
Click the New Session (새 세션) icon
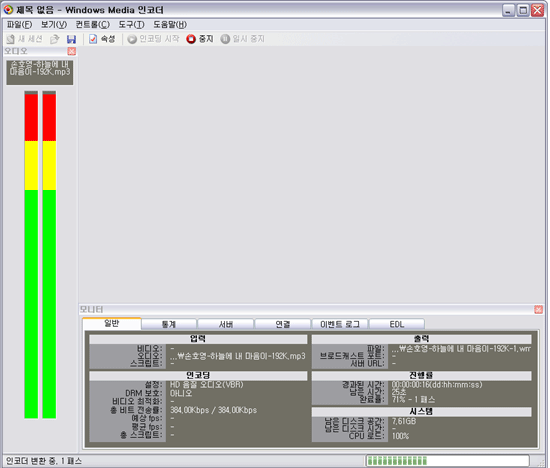coord(11,39)
